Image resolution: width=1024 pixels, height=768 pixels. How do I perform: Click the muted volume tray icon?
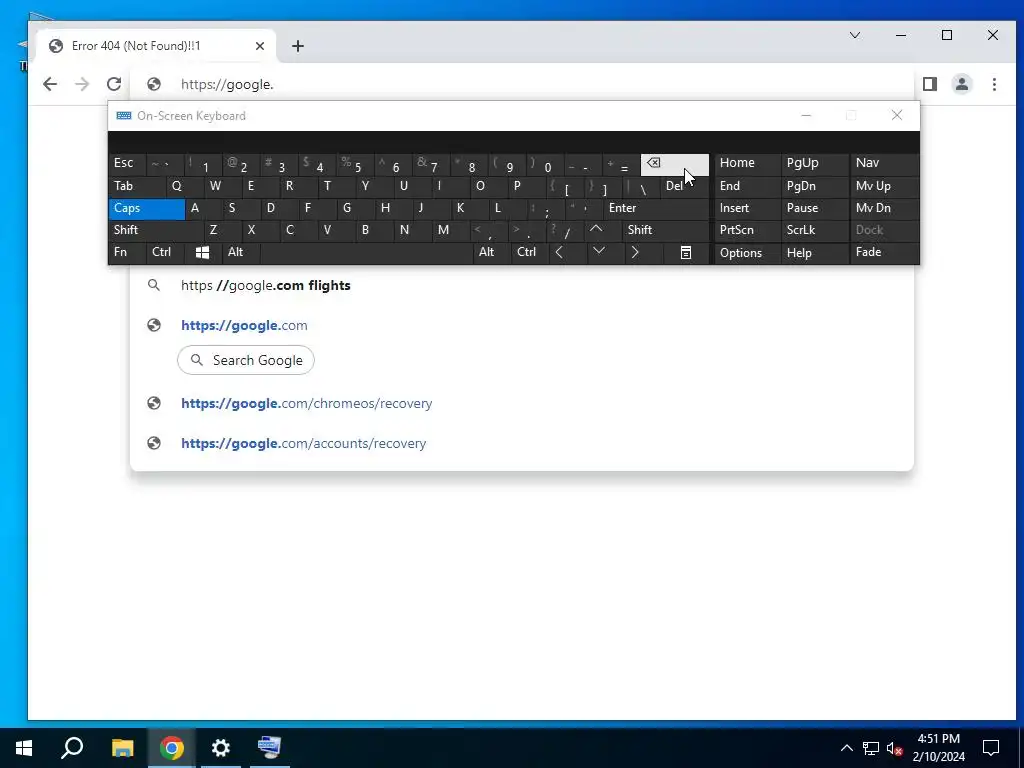895,748
